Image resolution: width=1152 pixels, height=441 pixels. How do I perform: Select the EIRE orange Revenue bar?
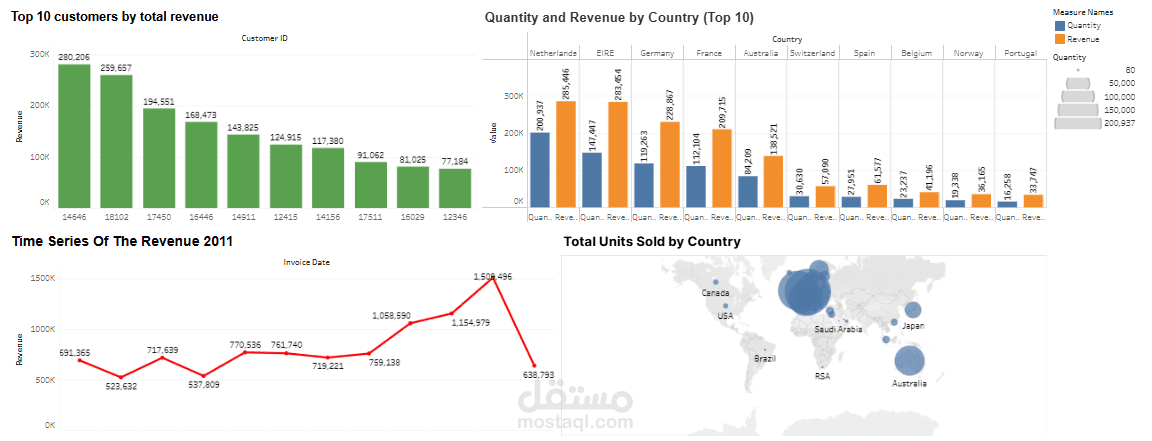[x=618, y=154]
